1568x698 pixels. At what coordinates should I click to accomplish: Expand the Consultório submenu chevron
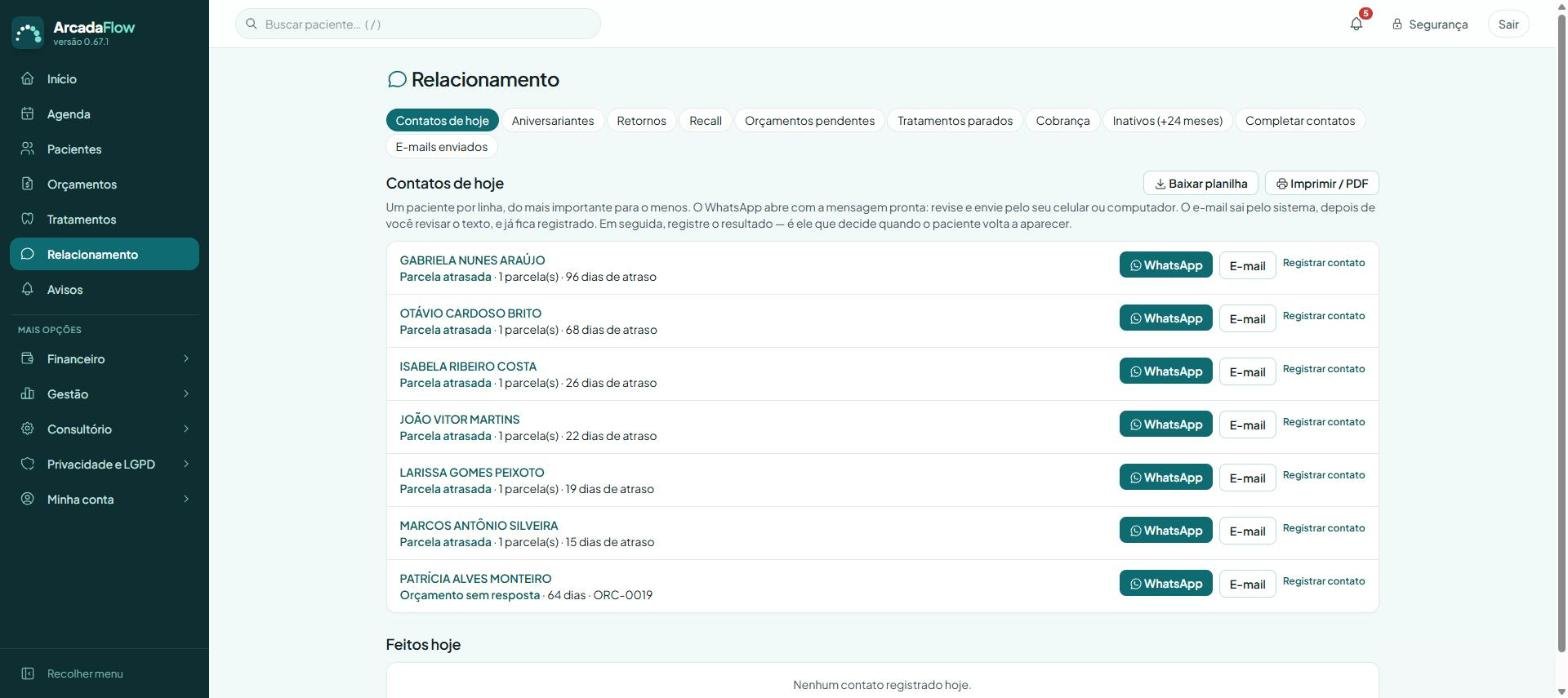(x=186, y=429)
